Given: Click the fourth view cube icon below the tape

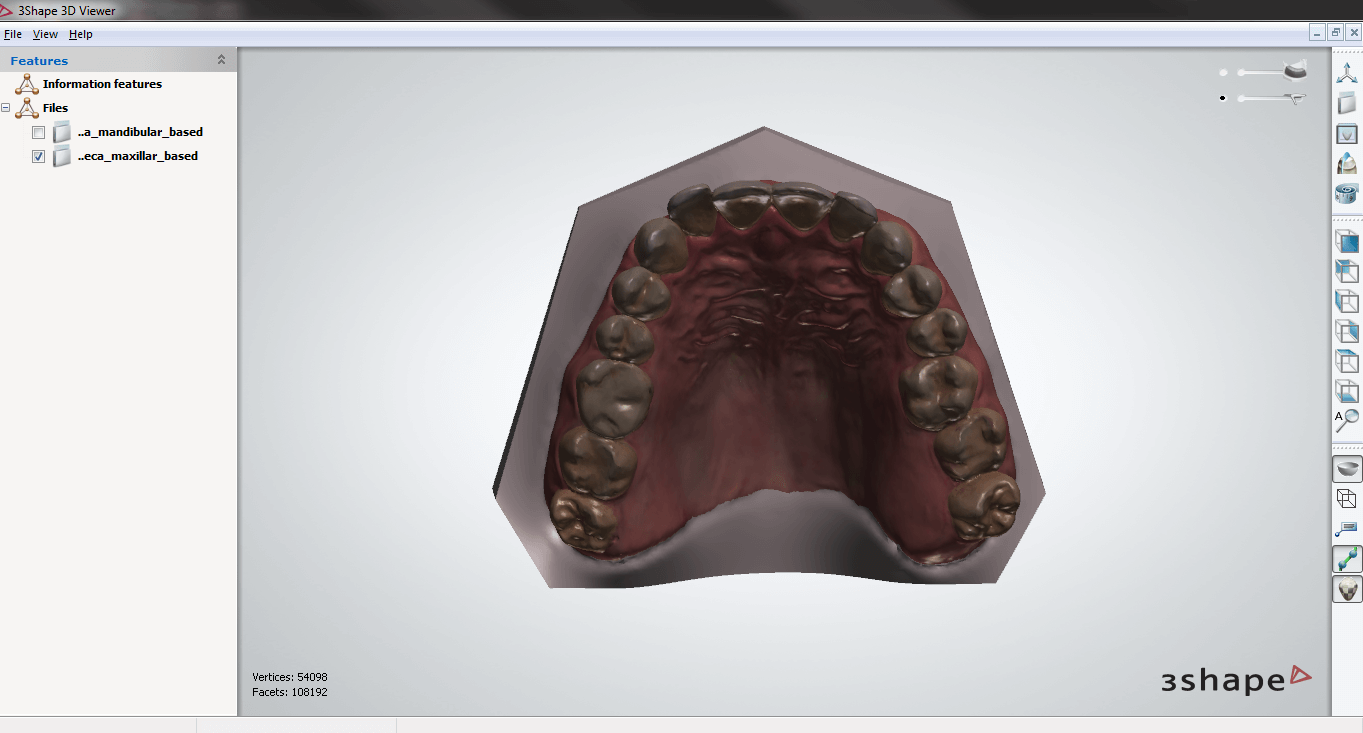Looking at the screenshot, I should tap(1347, 331).
